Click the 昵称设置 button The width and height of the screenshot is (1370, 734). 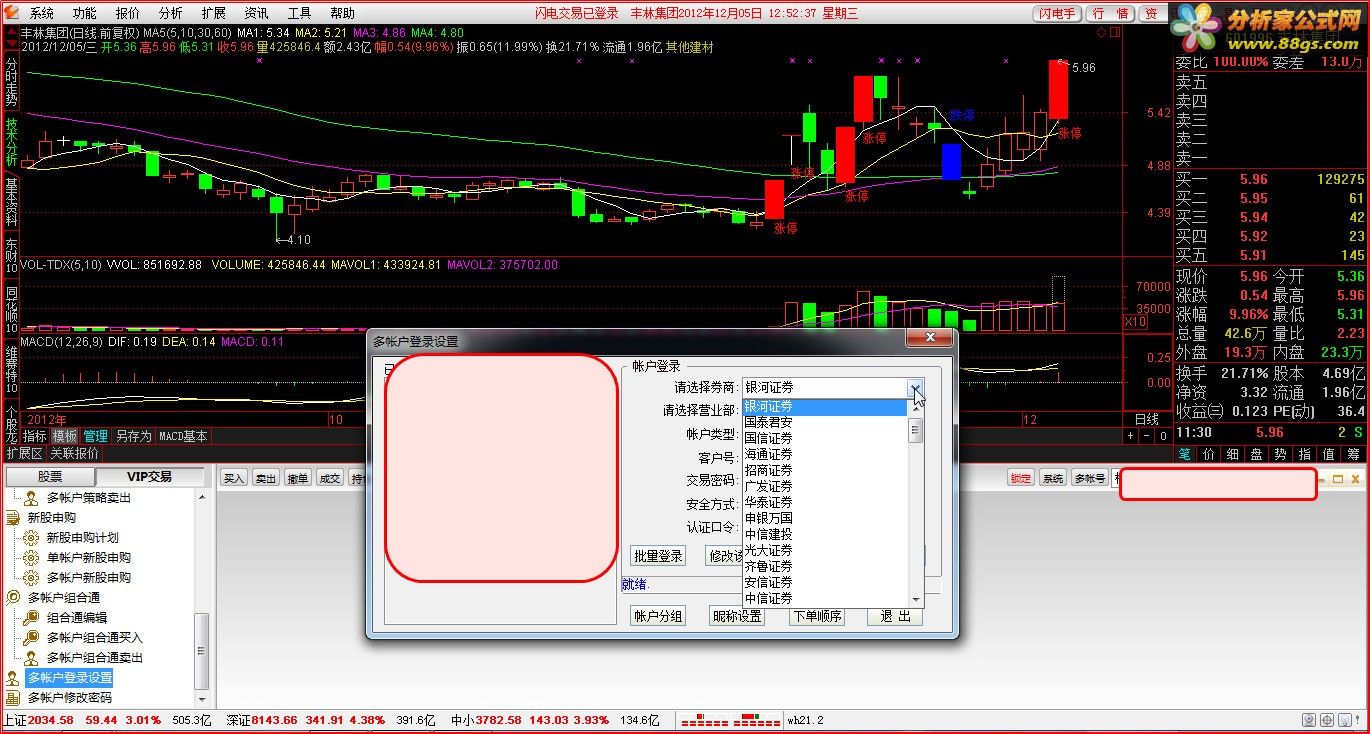pyautogui.click(x=737, y=617)
